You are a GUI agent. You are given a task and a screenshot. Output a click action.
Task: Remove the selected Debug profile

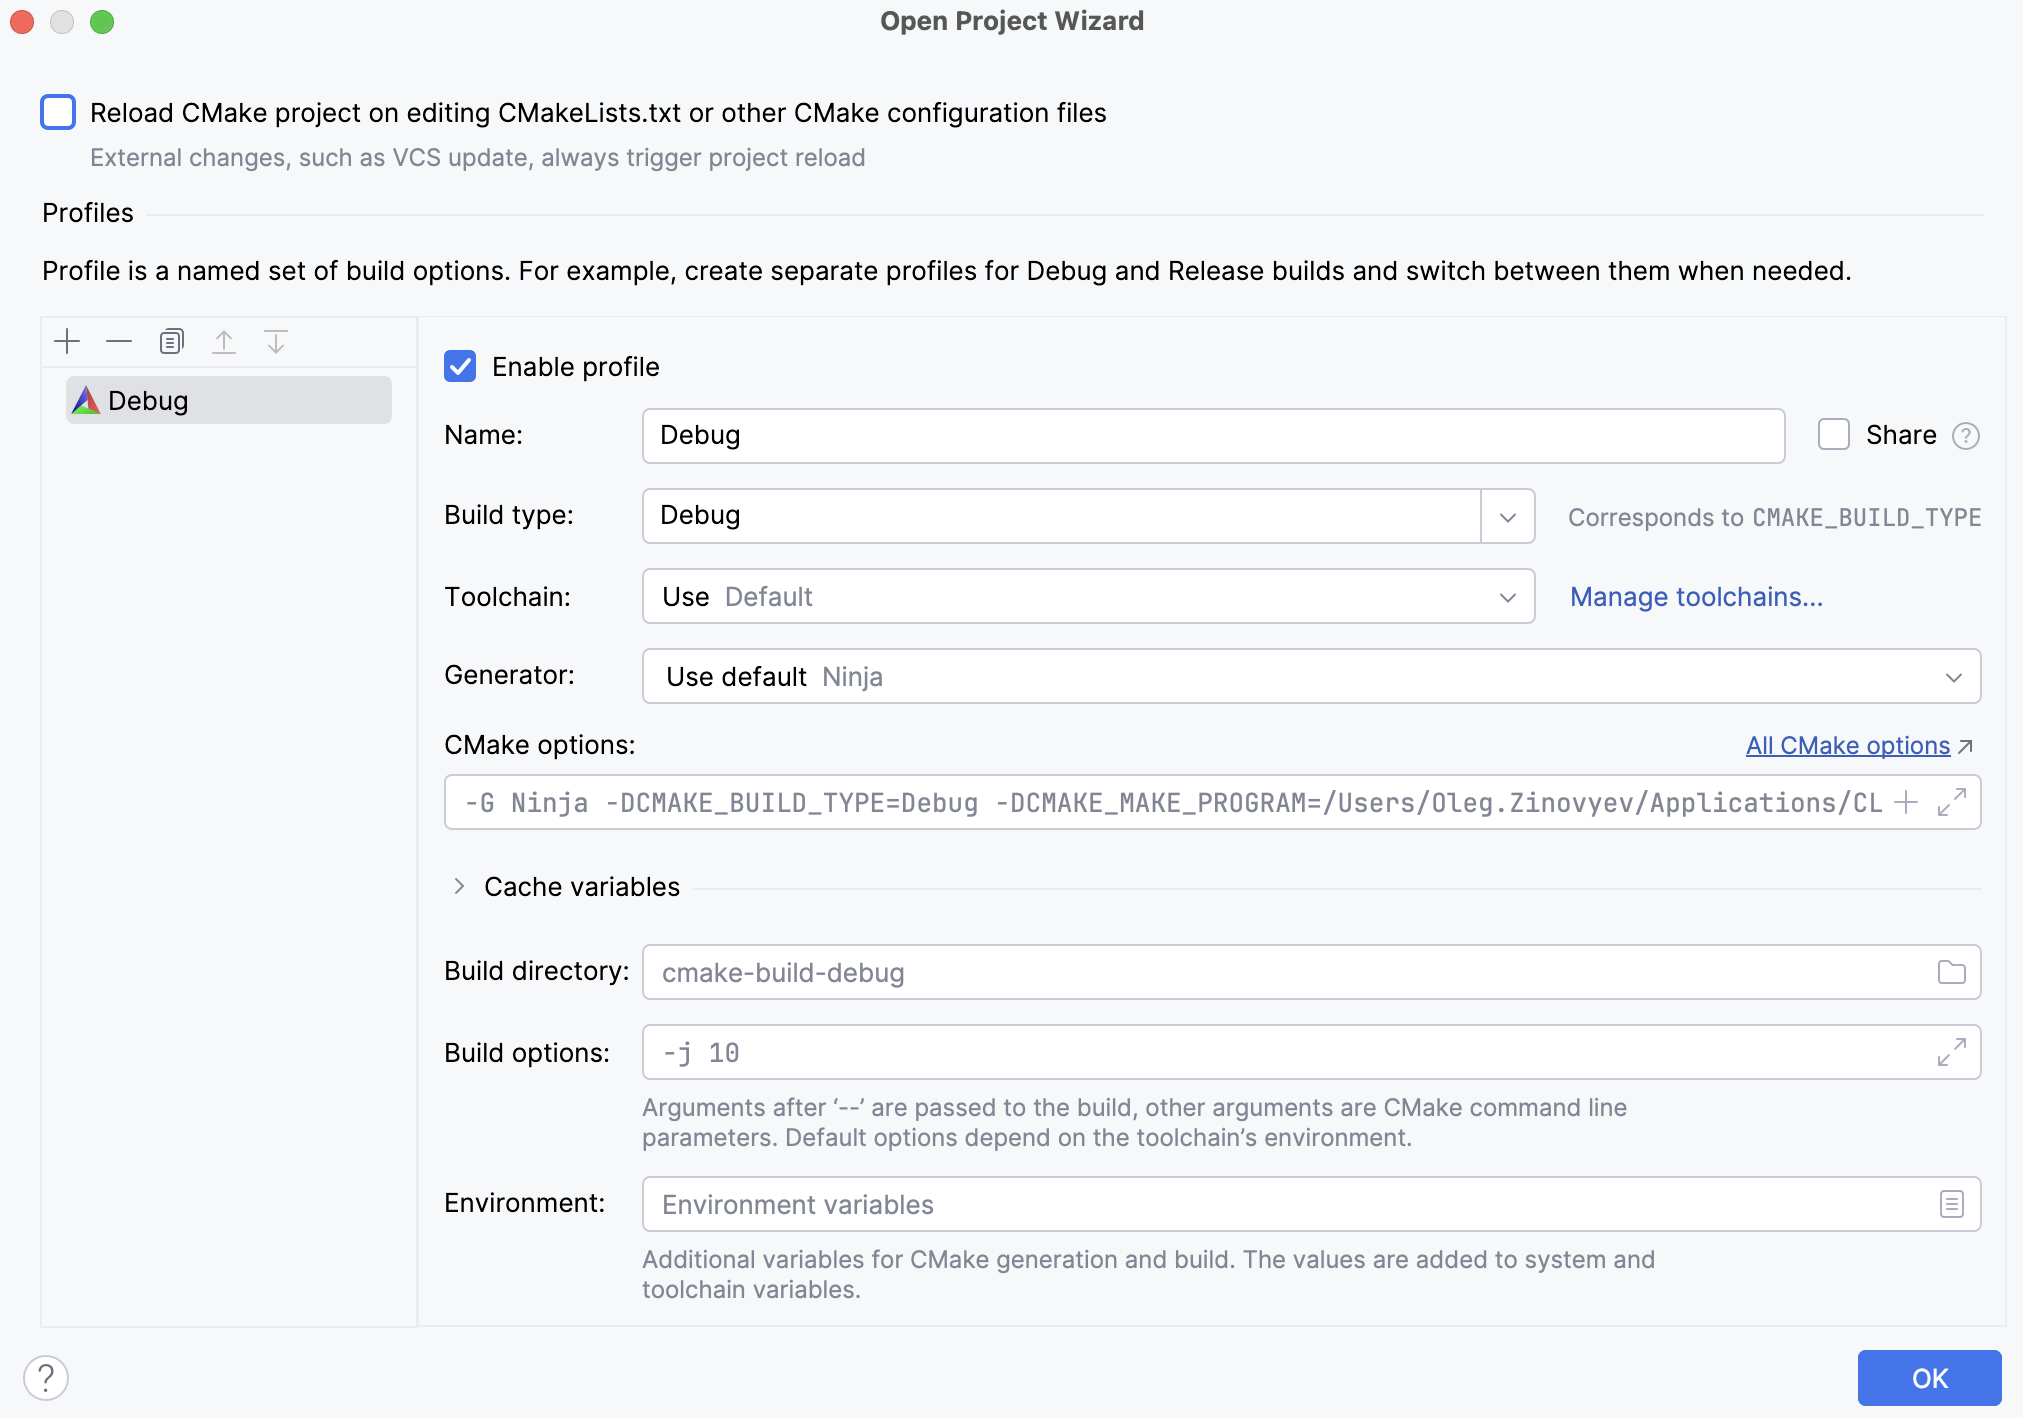pyautogui.click(x=119, y=341)
